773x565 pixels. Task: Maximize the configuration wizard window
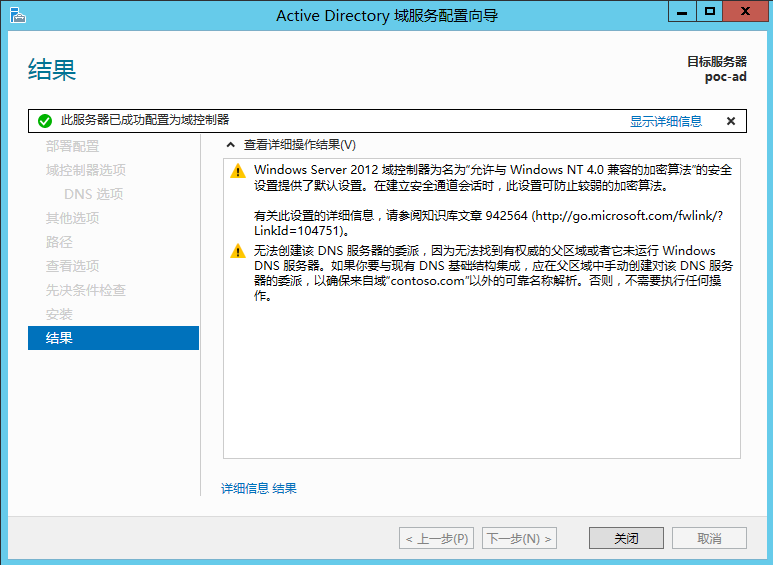[709, 11]
